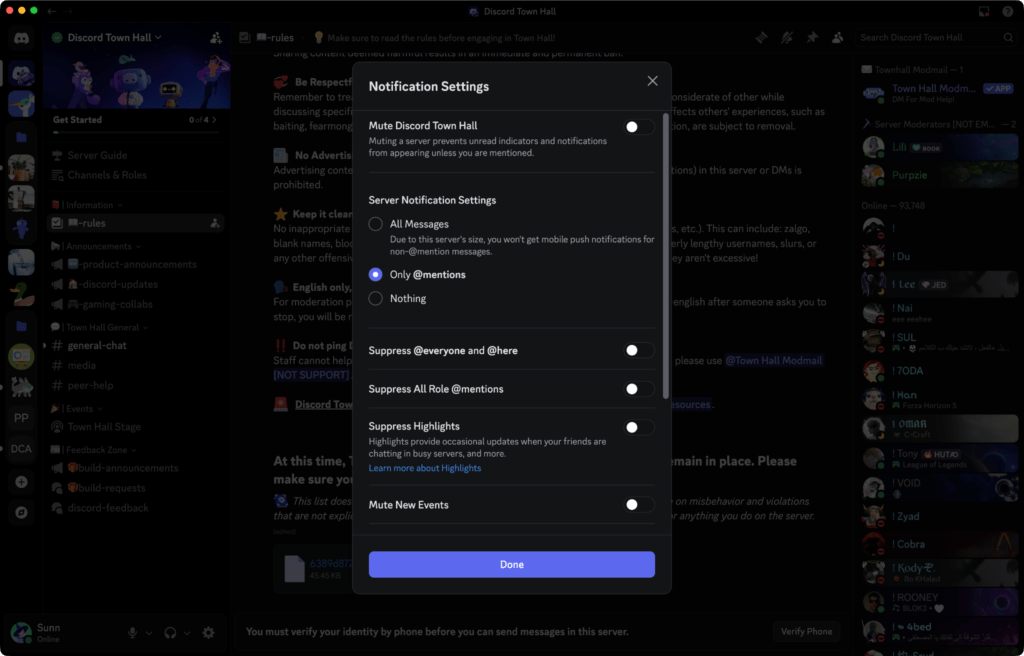Click the Server Guide signpost icon
This screenshot has width=1024, height=656.
tap(57, 156)
